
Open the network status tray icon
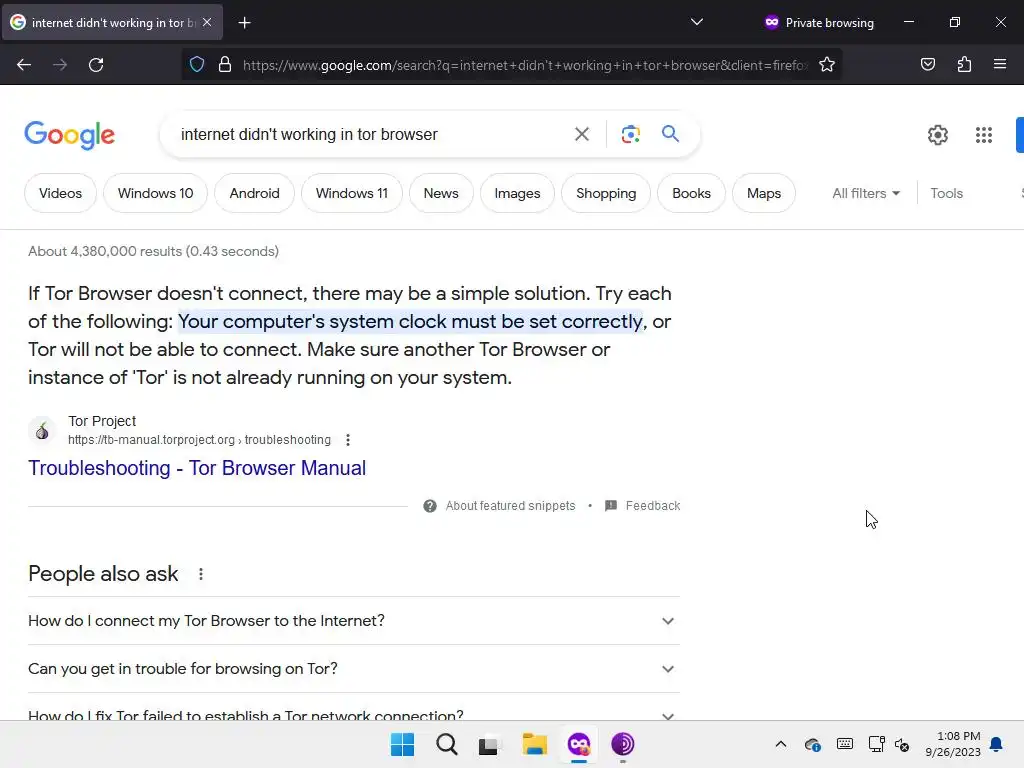tap(876, 744)
